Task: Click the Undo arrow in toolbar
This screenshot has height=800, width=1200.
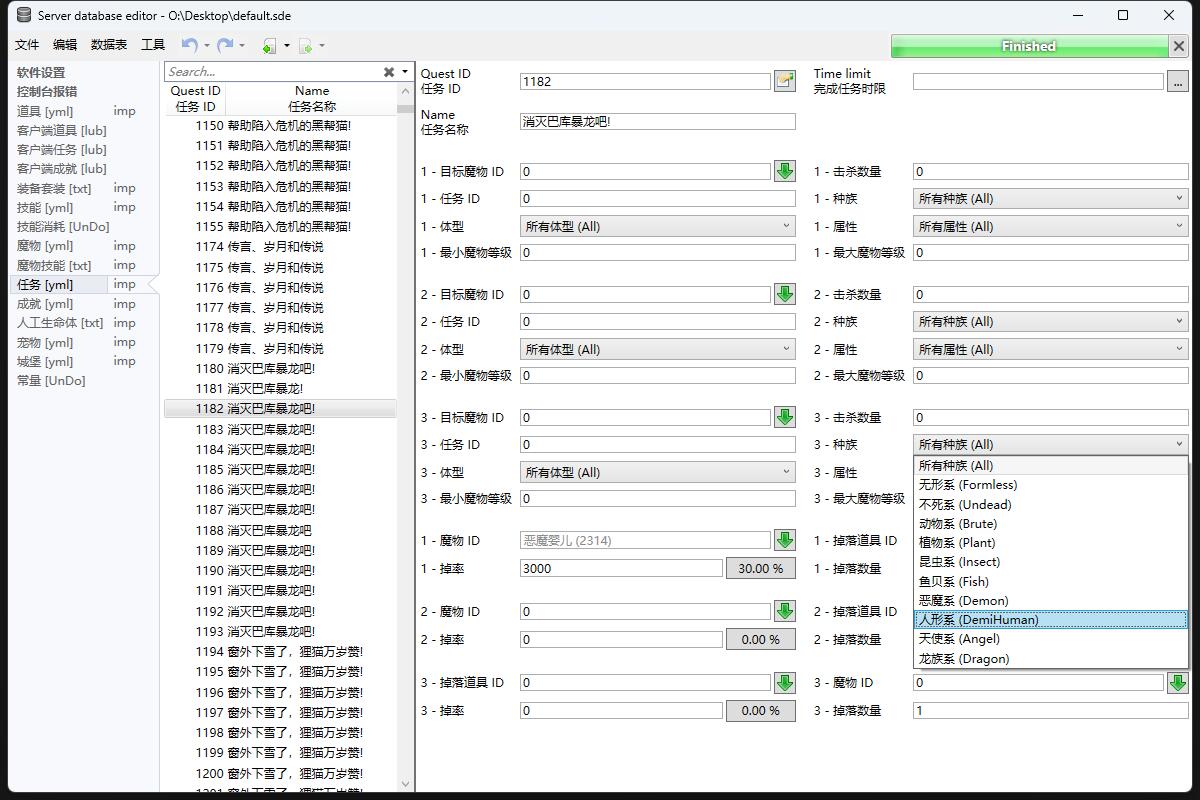Action: (x=189, y=45)
